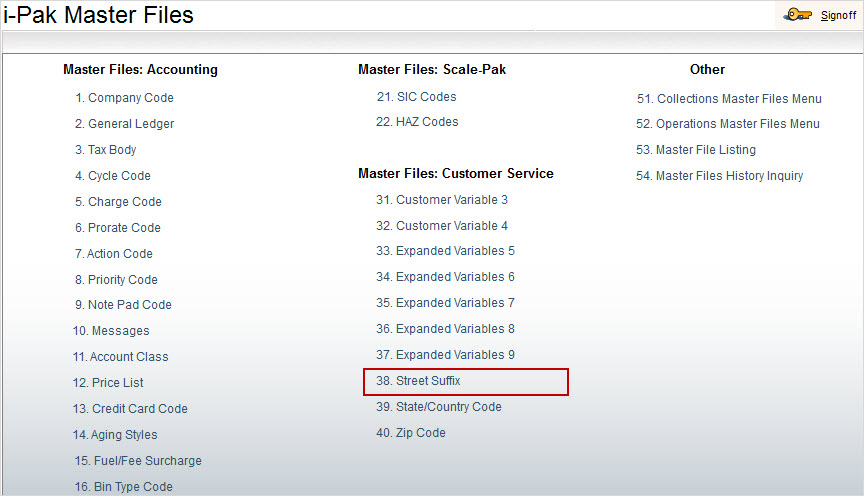Choose 5. Charge Code
This screenshot has width=864, height=496.
point(118,202)
